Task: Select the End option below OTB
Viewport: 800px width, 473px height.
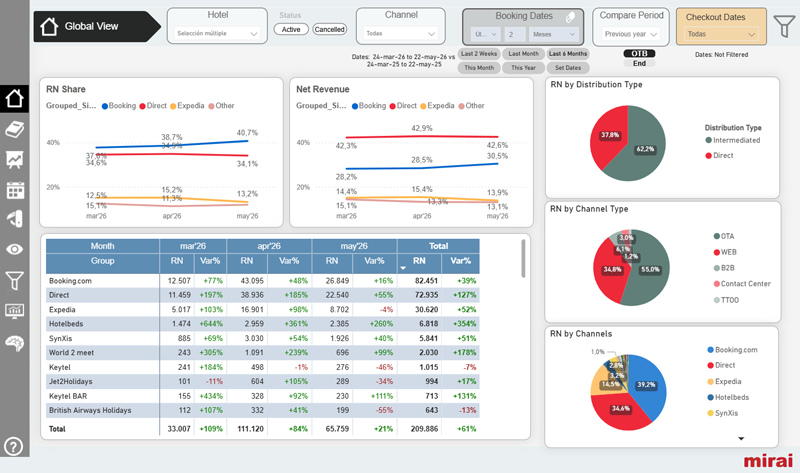Action: click(x=639, y=63)
